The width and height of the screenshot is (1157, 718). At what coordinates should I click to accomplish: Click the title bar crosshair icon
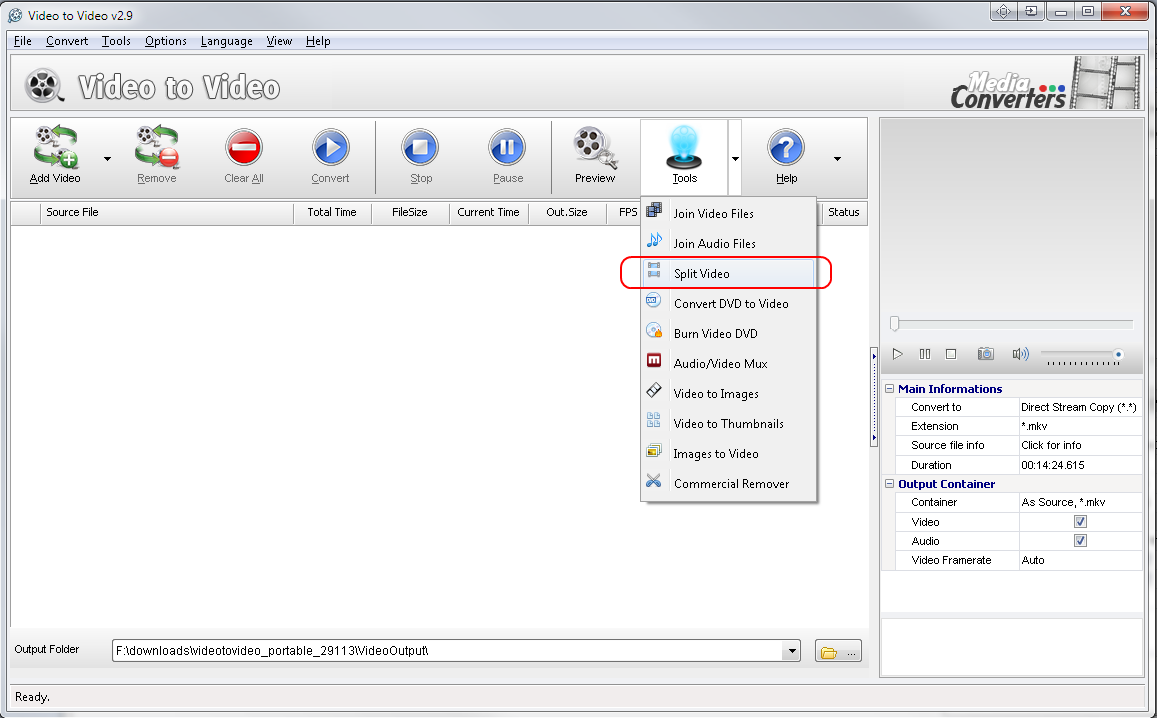[1004, 11]
